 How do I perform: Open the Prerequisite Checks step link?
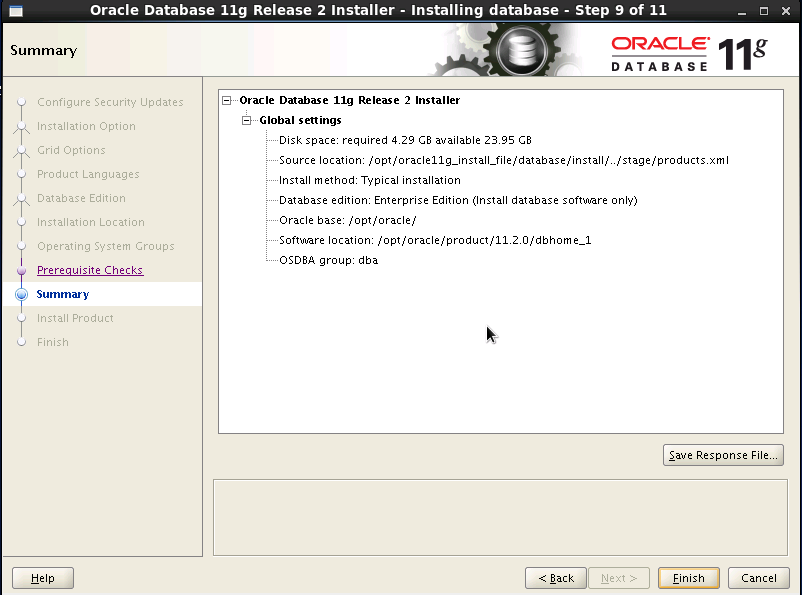90,270
